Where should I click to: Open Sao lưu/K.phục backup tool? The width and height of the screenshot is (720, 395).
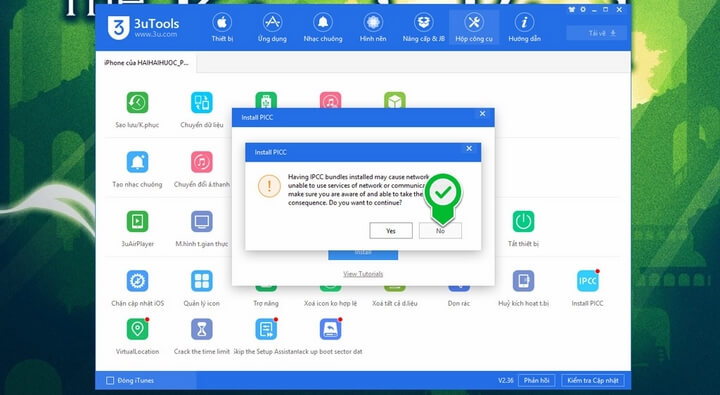(137, 110)
